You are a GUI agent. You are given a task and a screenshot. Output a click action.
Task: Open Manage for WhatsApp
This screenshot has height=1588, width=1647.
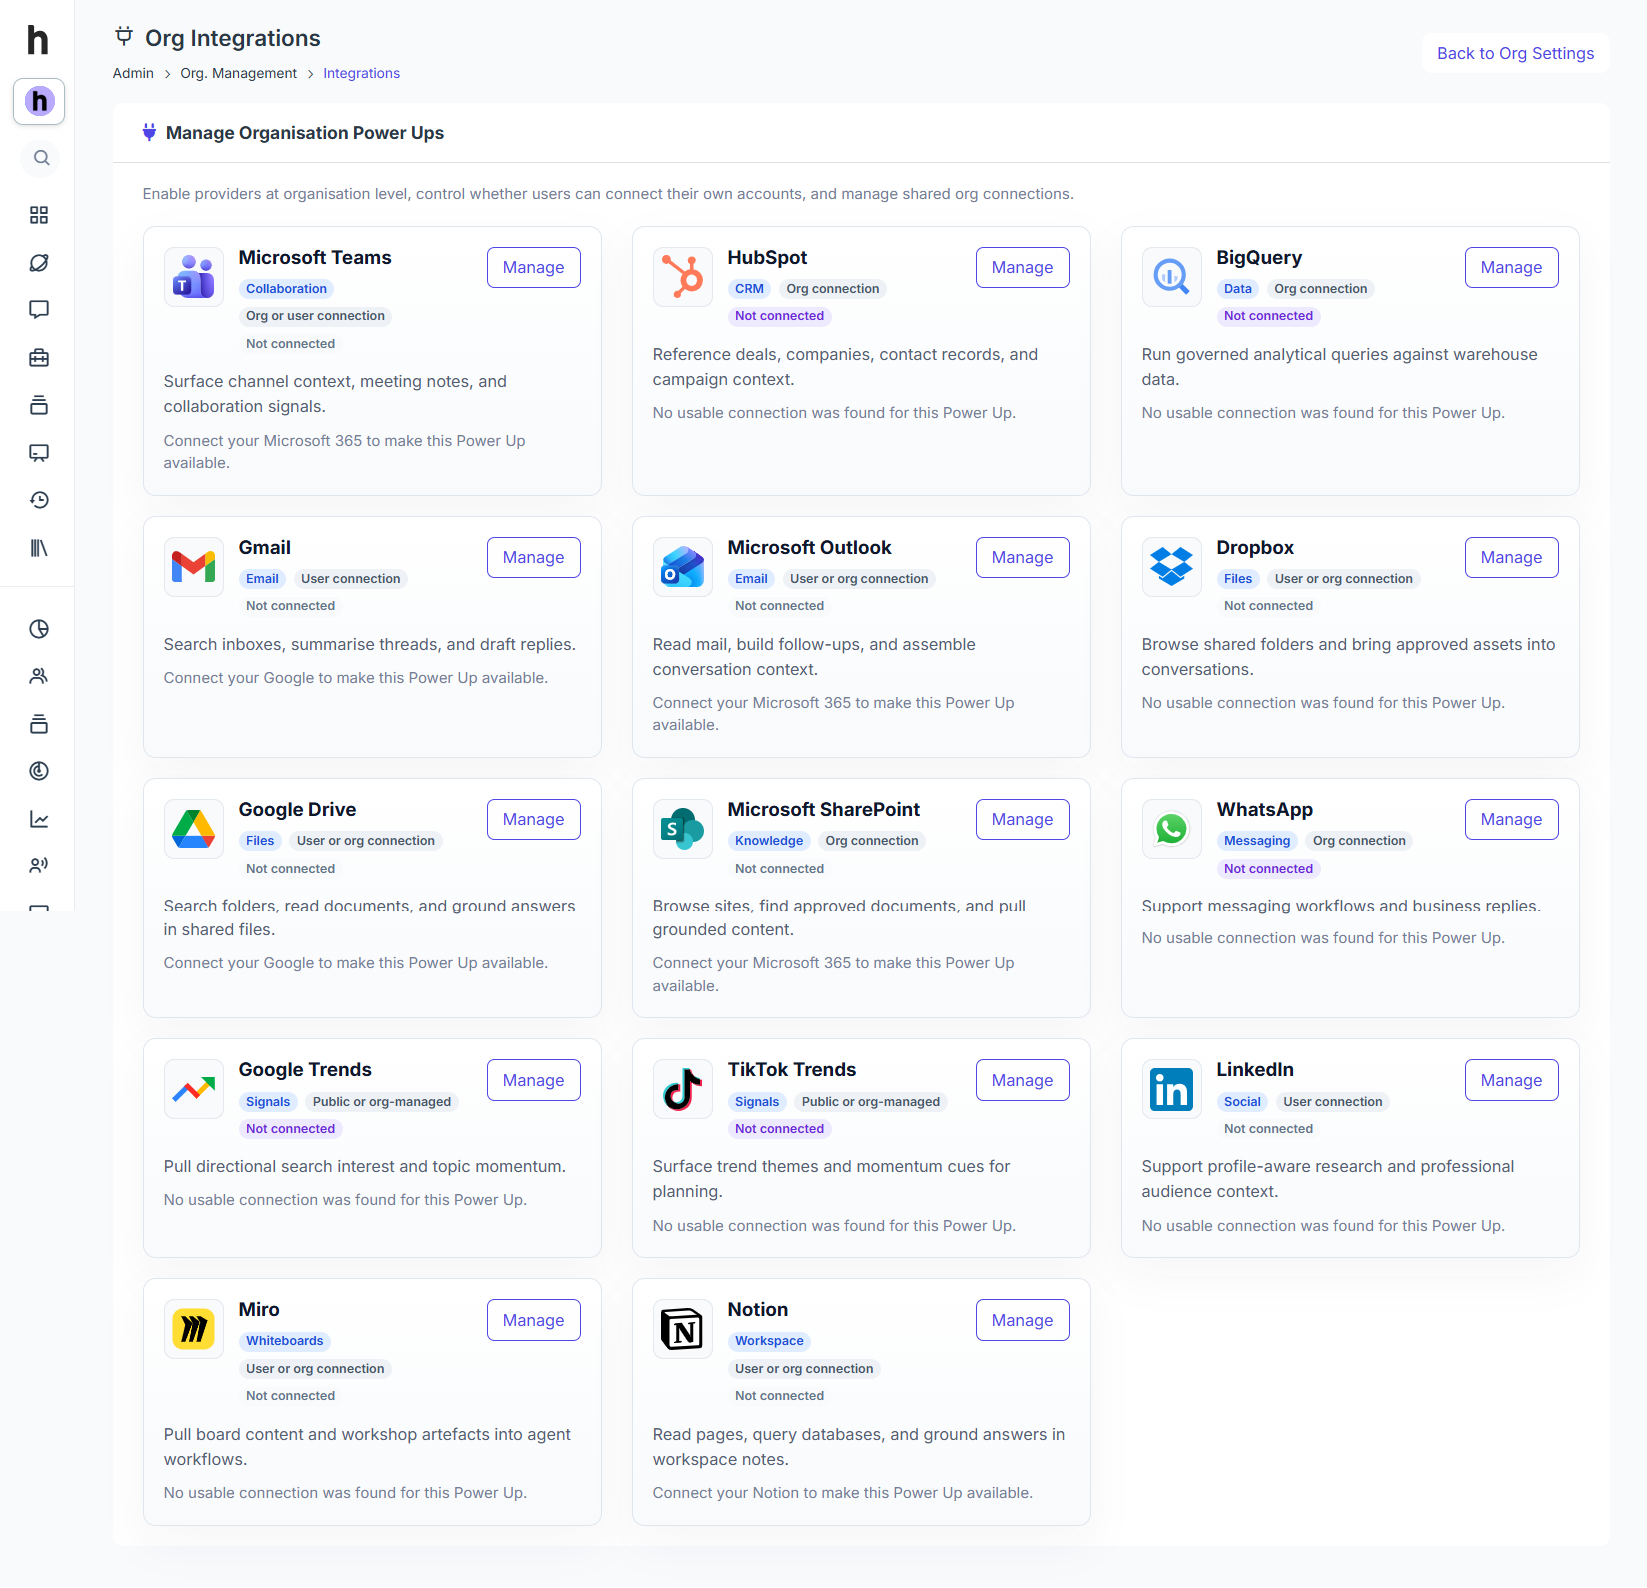coord(1512,819)
